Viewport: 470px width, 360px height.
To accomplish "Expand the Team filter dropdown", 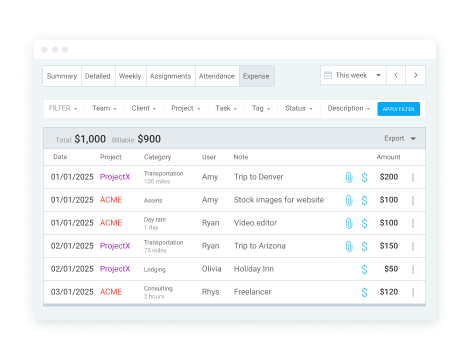I will click(104, 108).
